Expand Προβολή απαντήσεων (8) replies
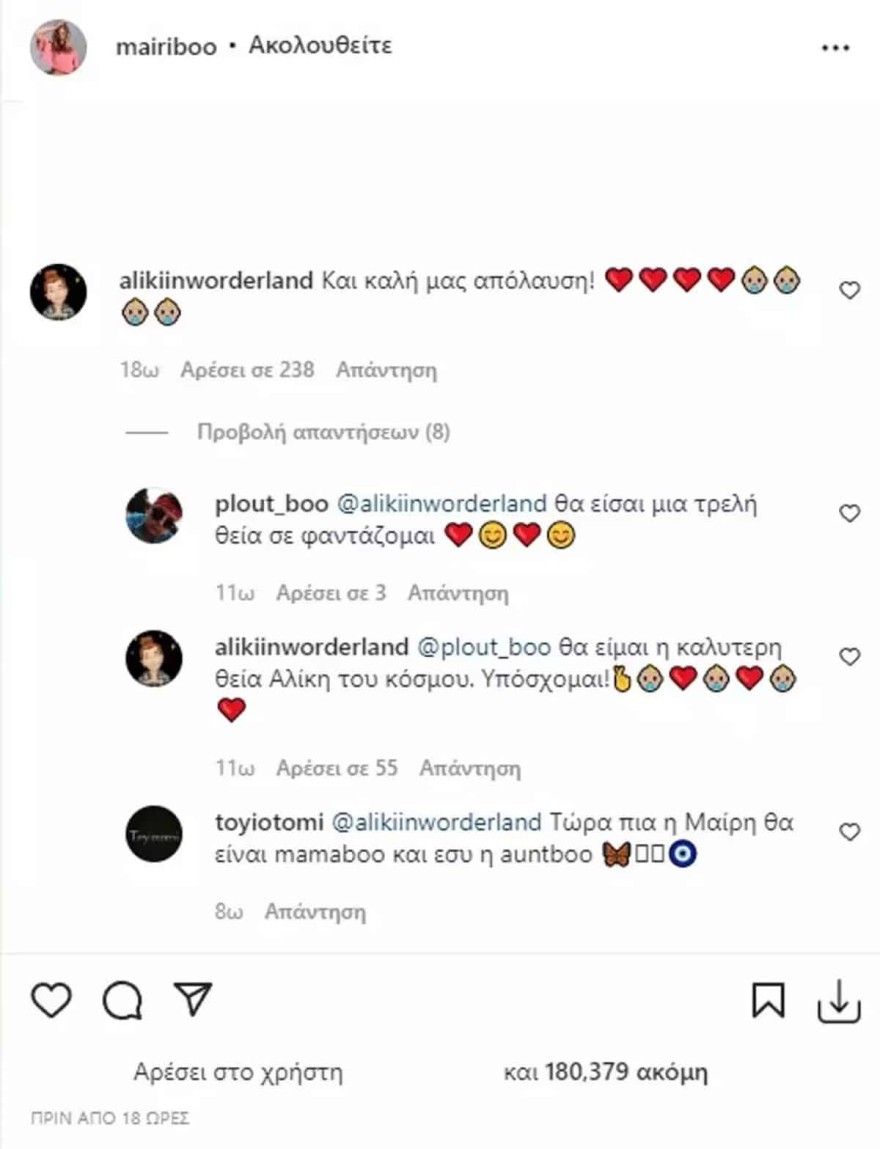 pos(323,433)
